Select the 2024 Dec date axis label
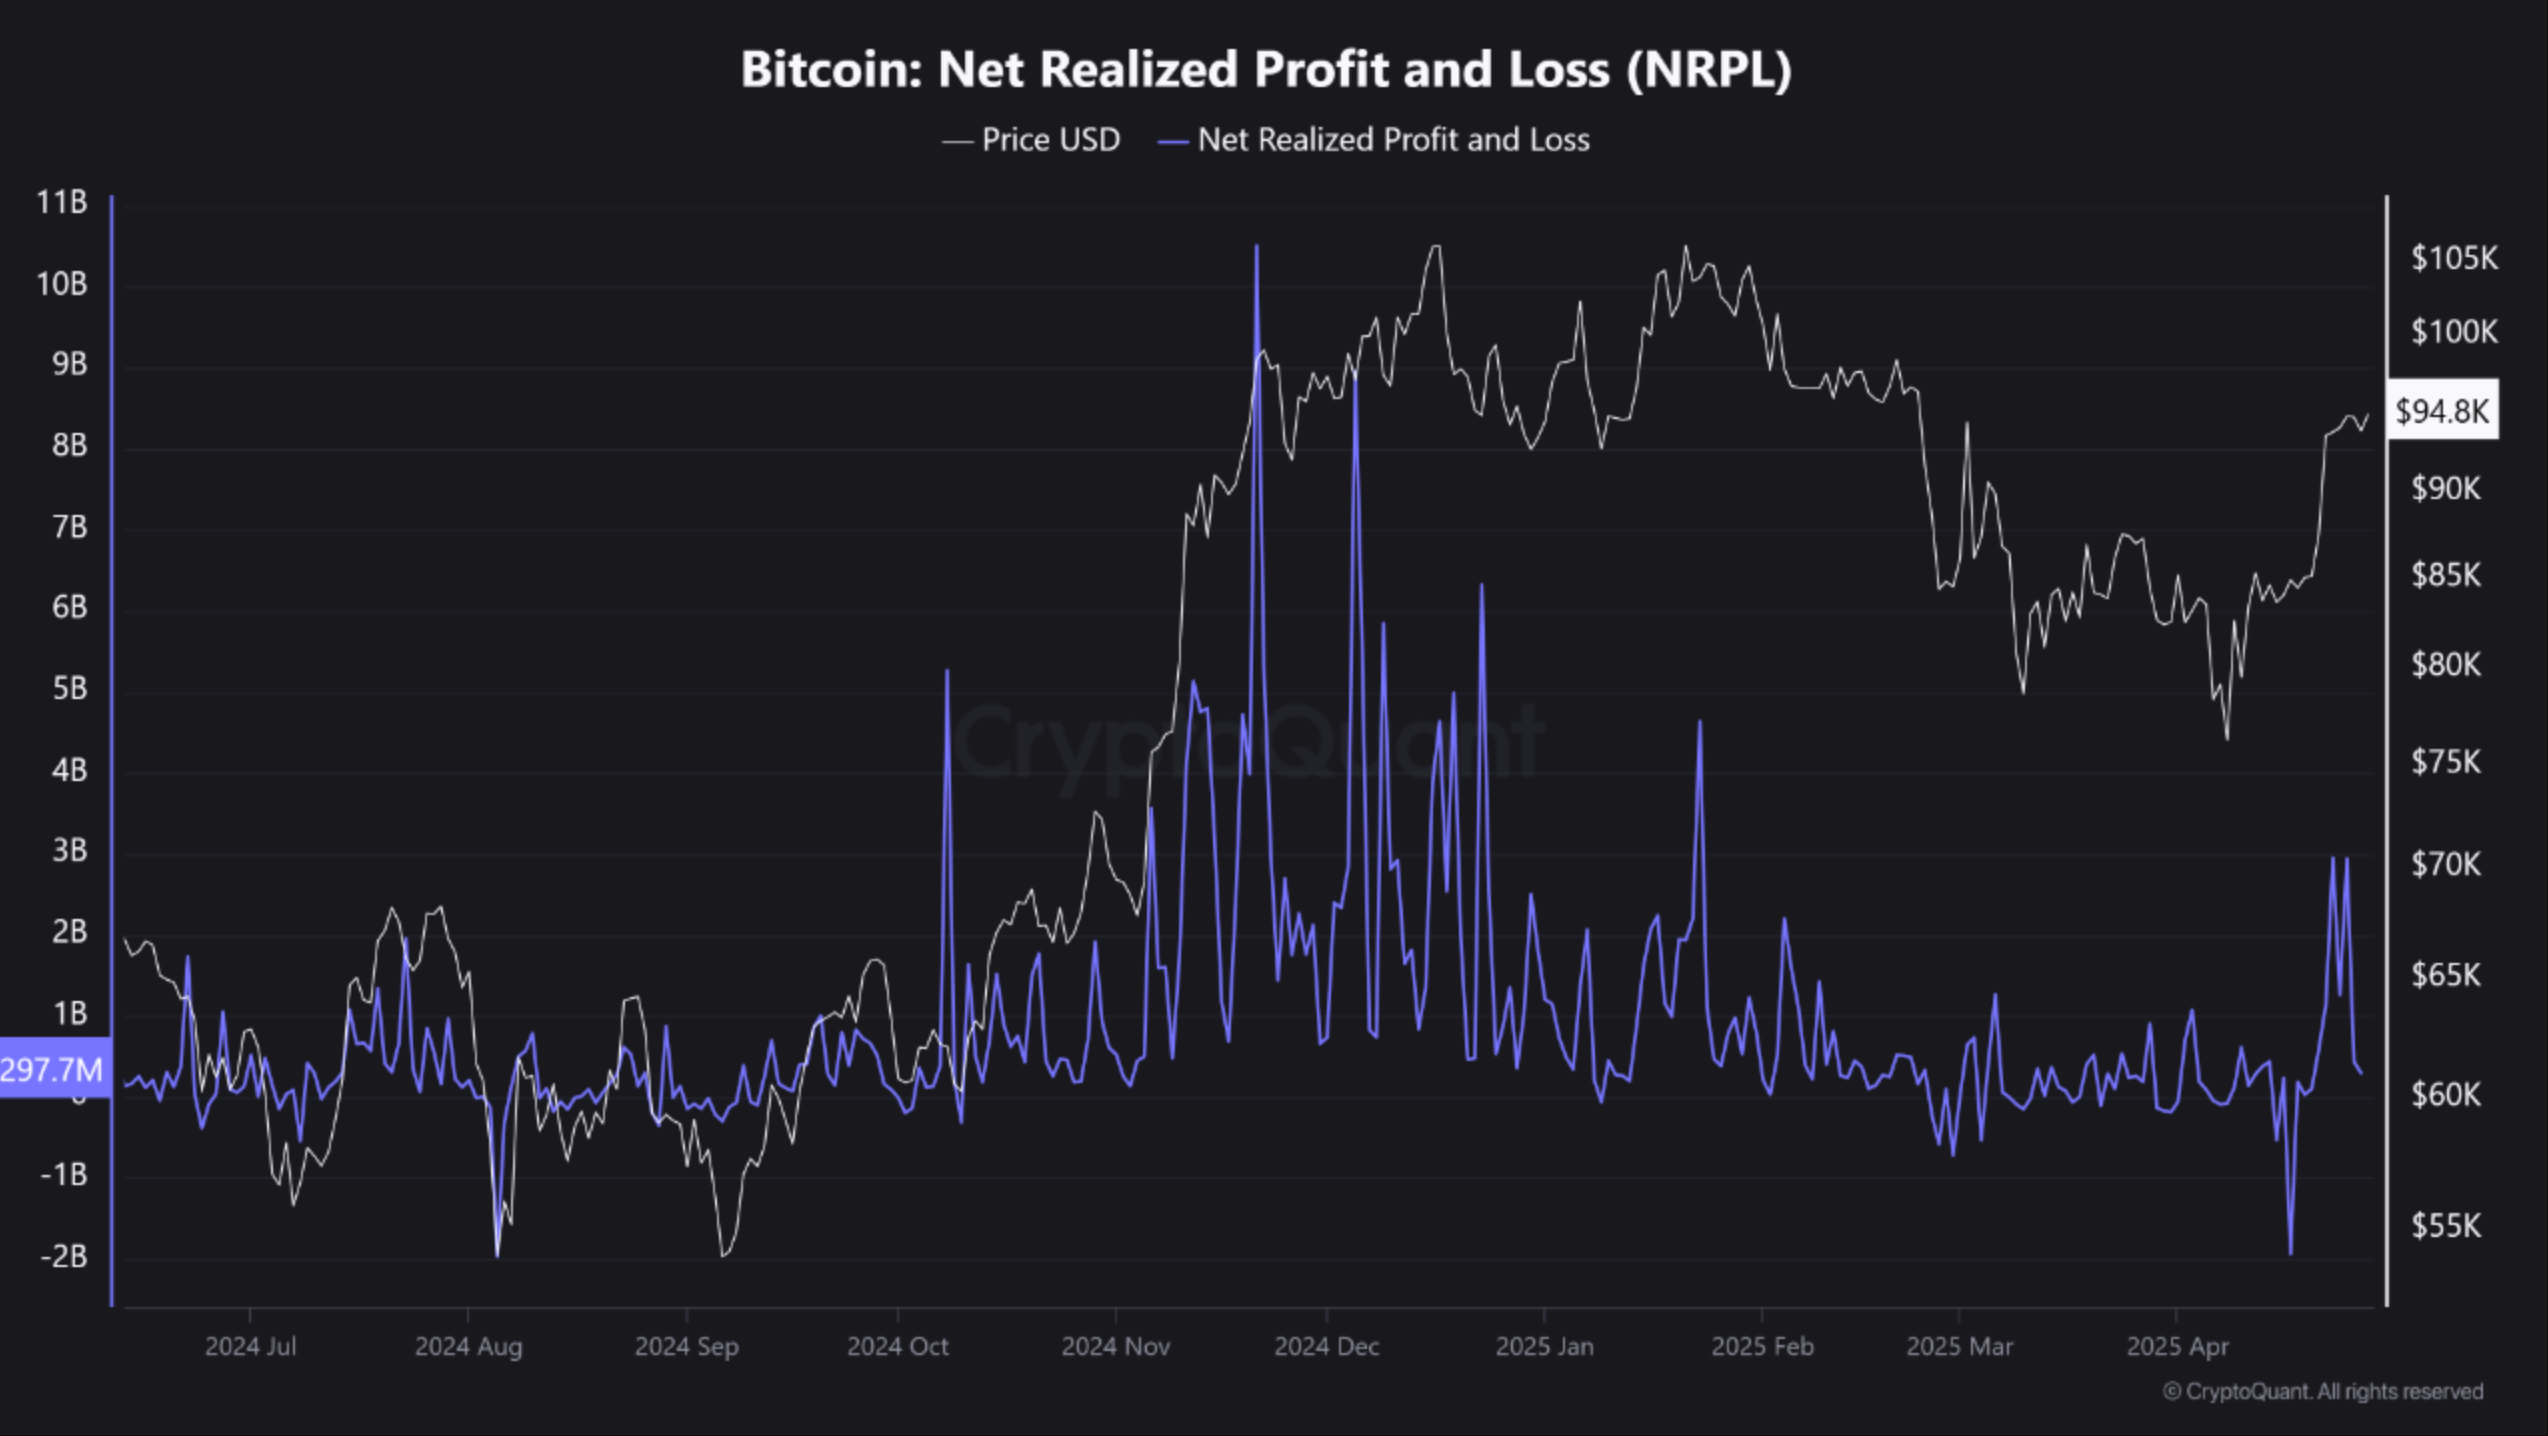Viewport: 2548px width, 1436px height. (x=1326, y=1346)
